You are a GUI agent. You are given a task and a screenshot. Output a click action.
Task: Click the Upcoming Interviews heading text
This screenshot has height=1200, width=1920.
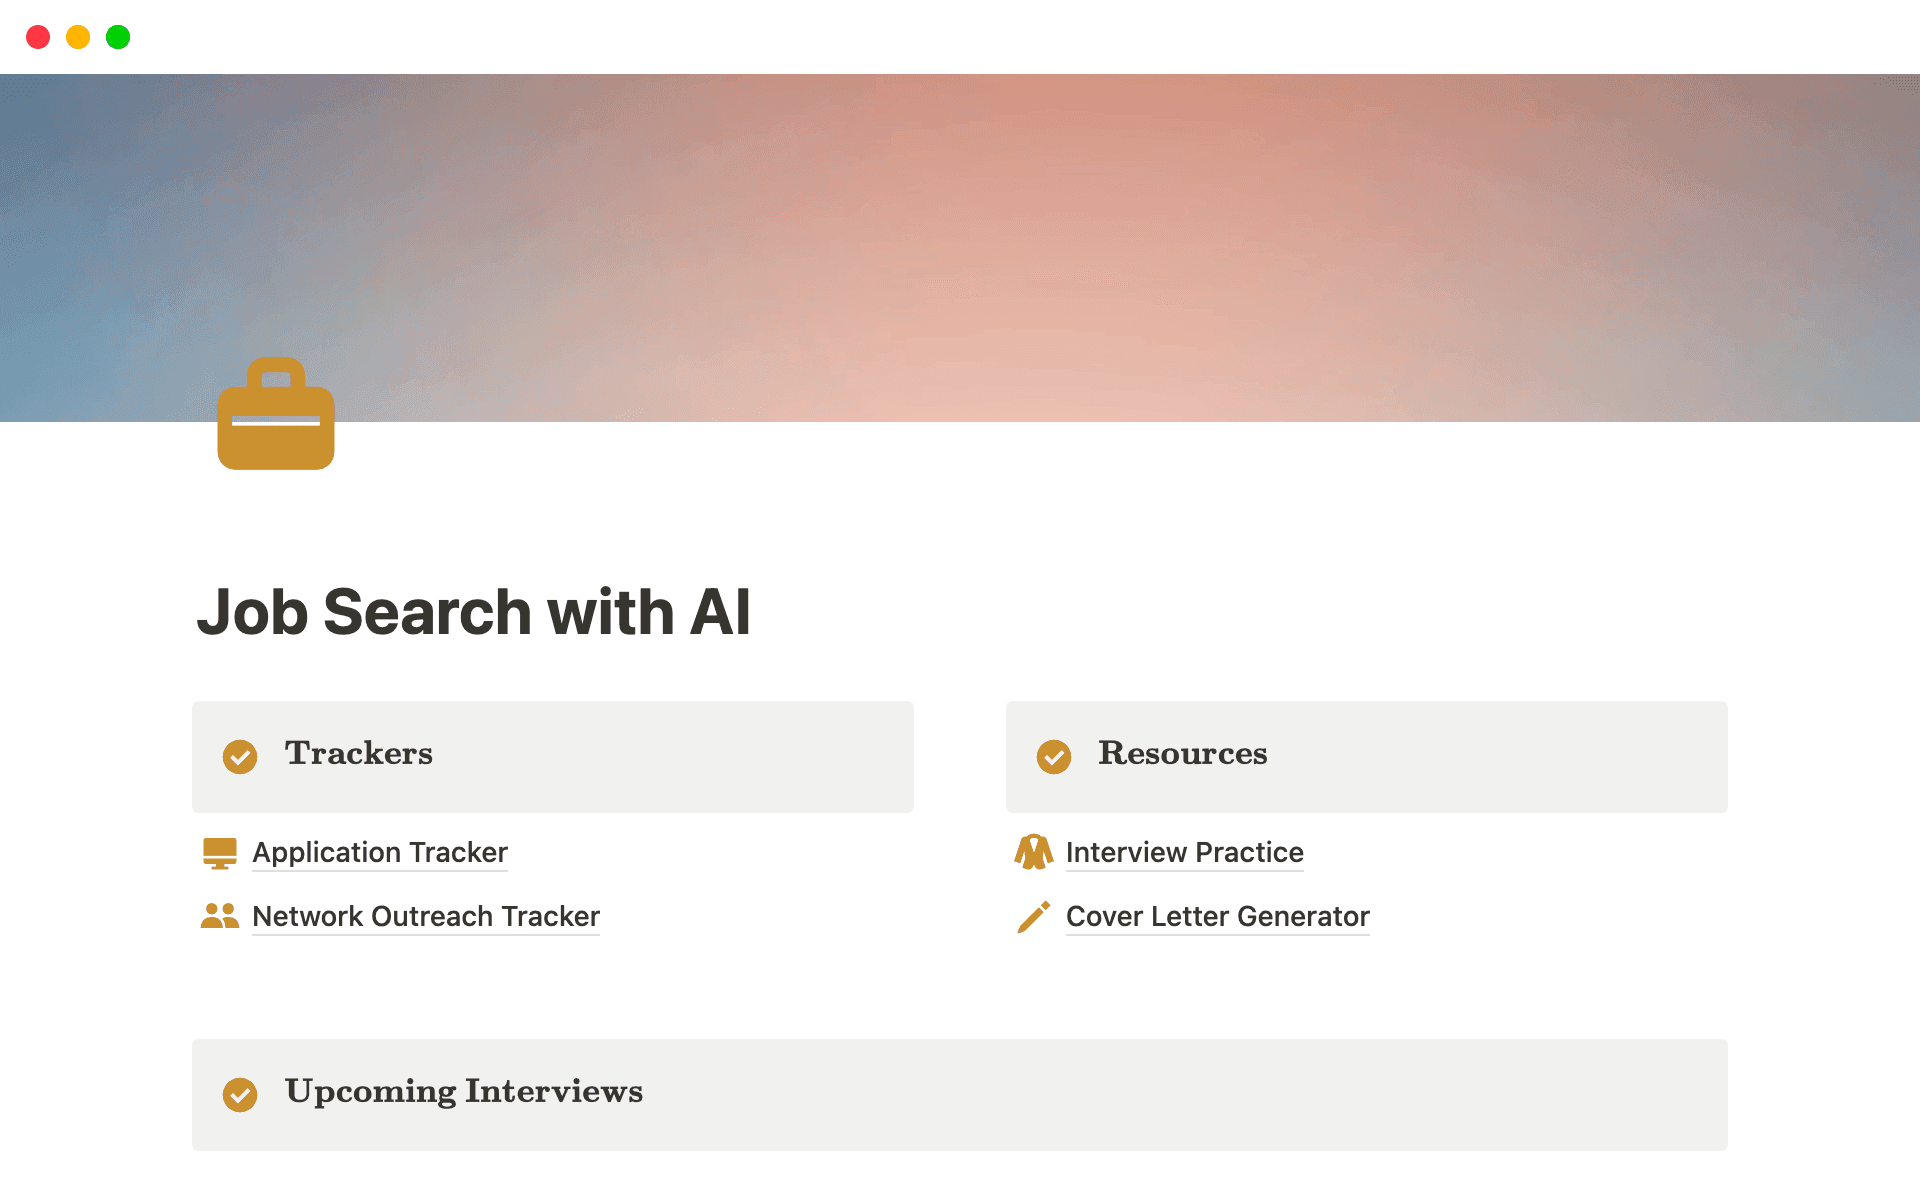coord(464,1092)
